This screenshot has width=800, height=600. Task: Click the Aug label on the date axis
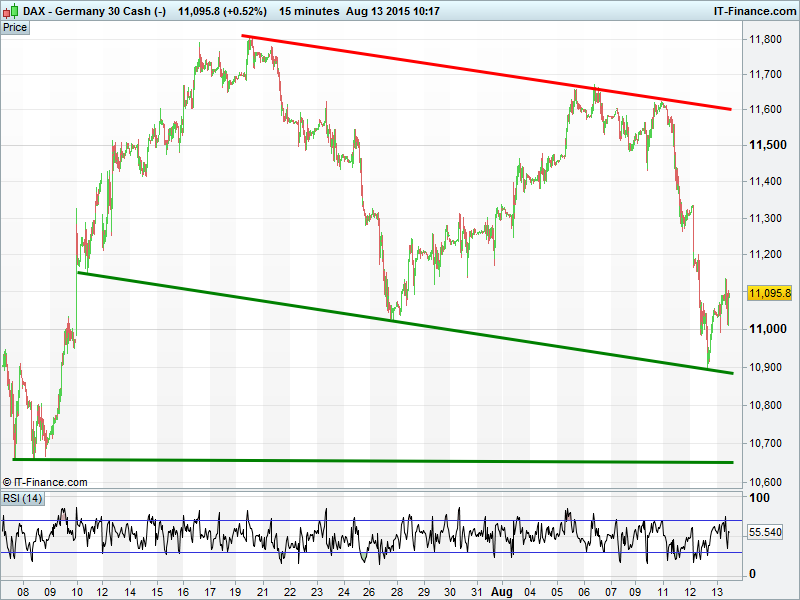(502, 591)
